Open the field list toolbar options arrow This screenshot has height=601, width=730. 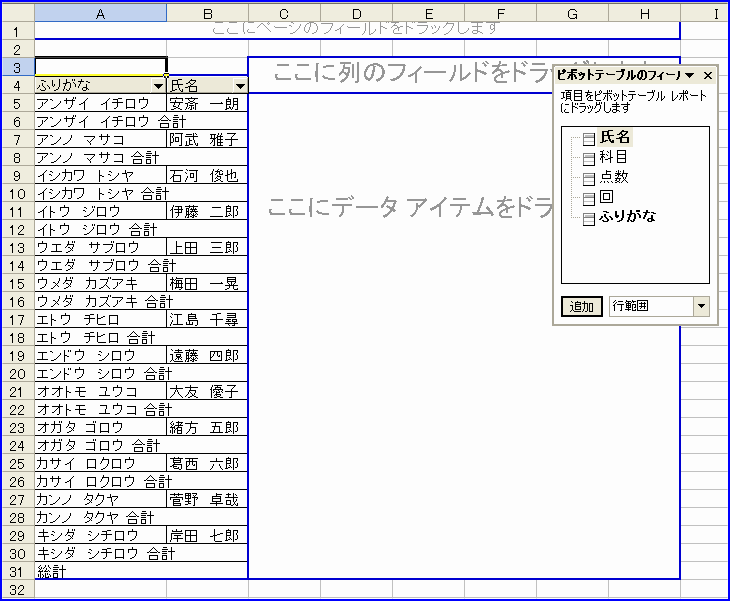click(689, 75)
